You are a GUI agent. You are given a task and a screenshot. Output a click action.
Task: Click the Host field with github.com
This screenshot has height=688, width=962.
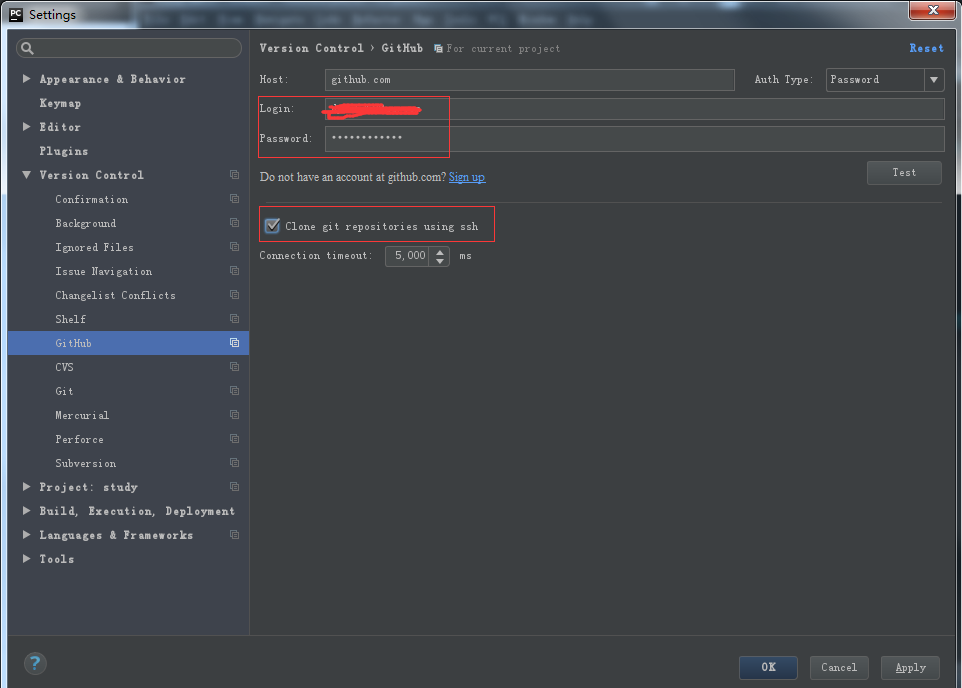click(x=529, y=80)
